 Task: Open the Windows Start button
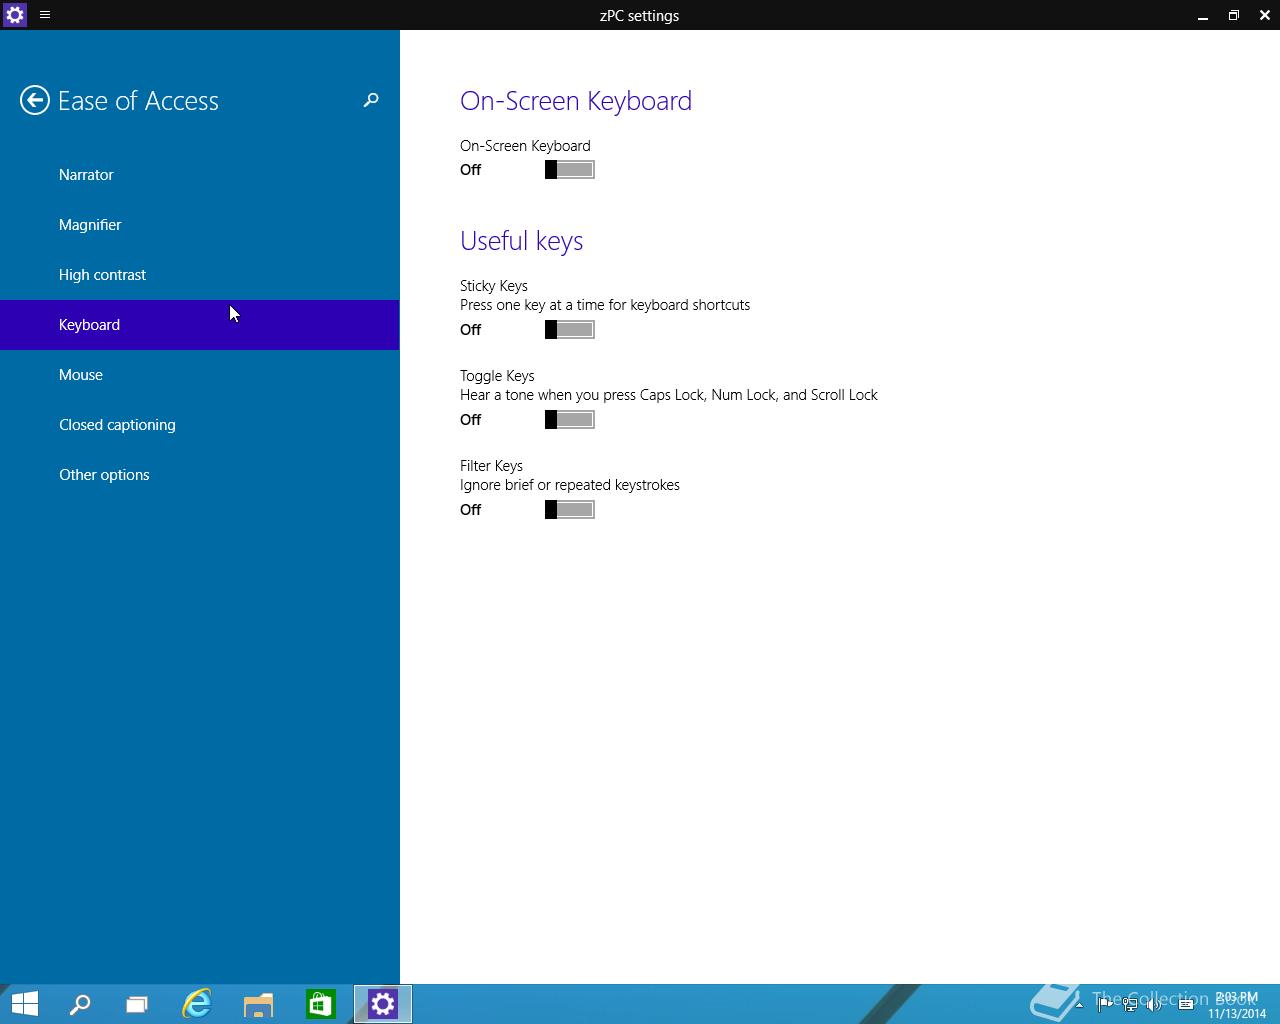(24, 1004)
